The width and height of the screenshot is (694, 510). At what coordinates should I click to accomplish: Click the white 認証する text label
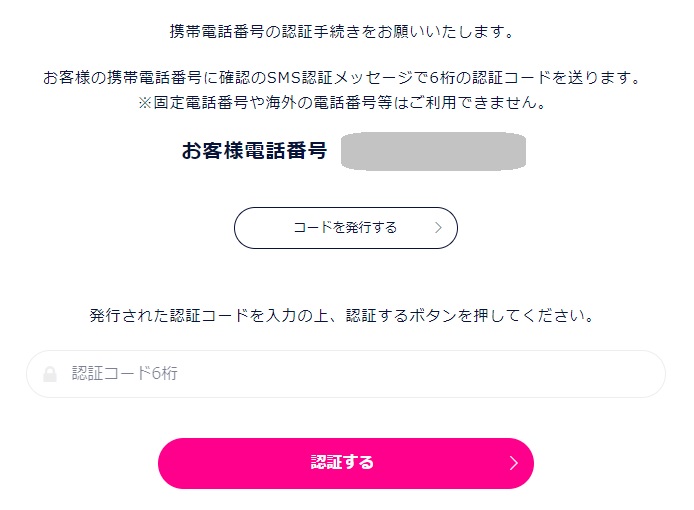(x=342, y=463)
